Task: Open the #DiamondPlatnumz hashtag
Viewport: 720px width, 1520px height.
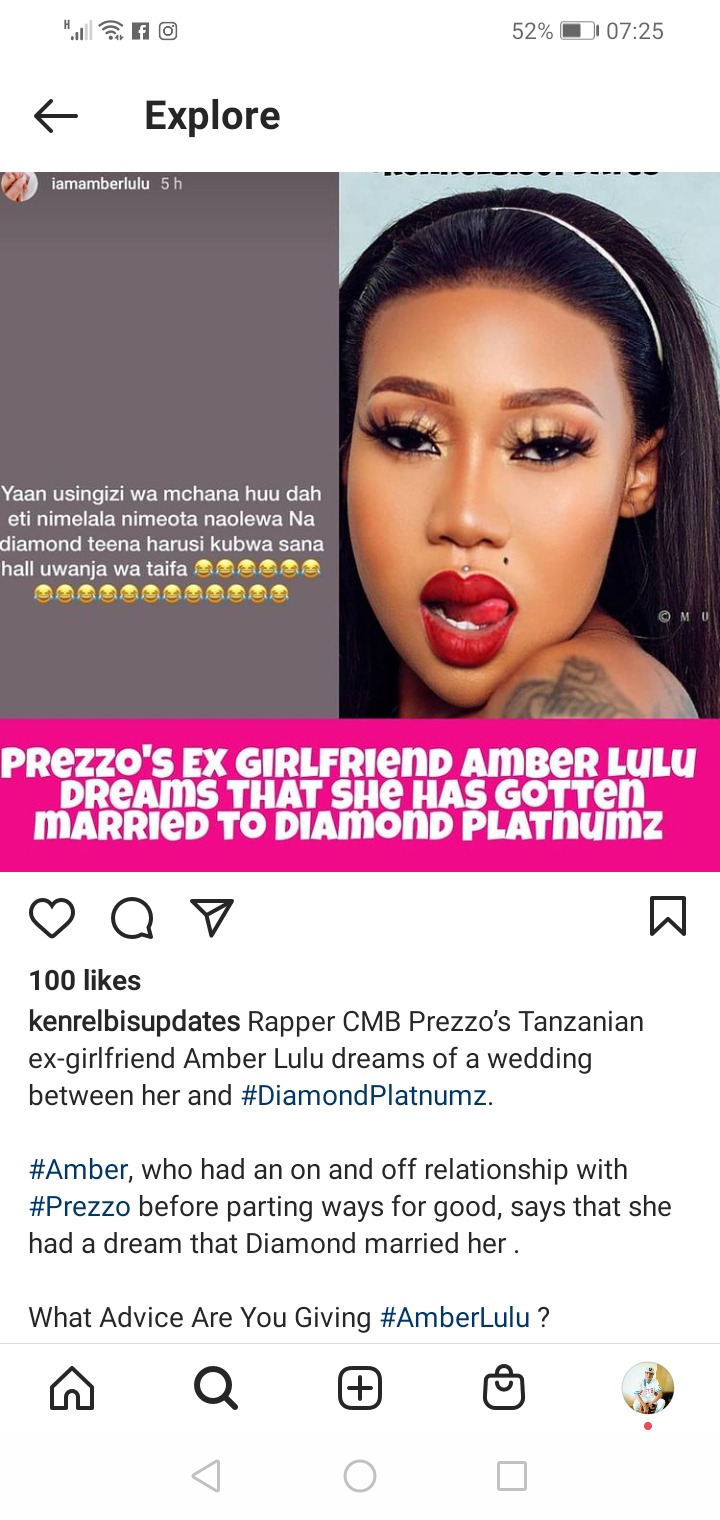Action: coord(364,1096)
